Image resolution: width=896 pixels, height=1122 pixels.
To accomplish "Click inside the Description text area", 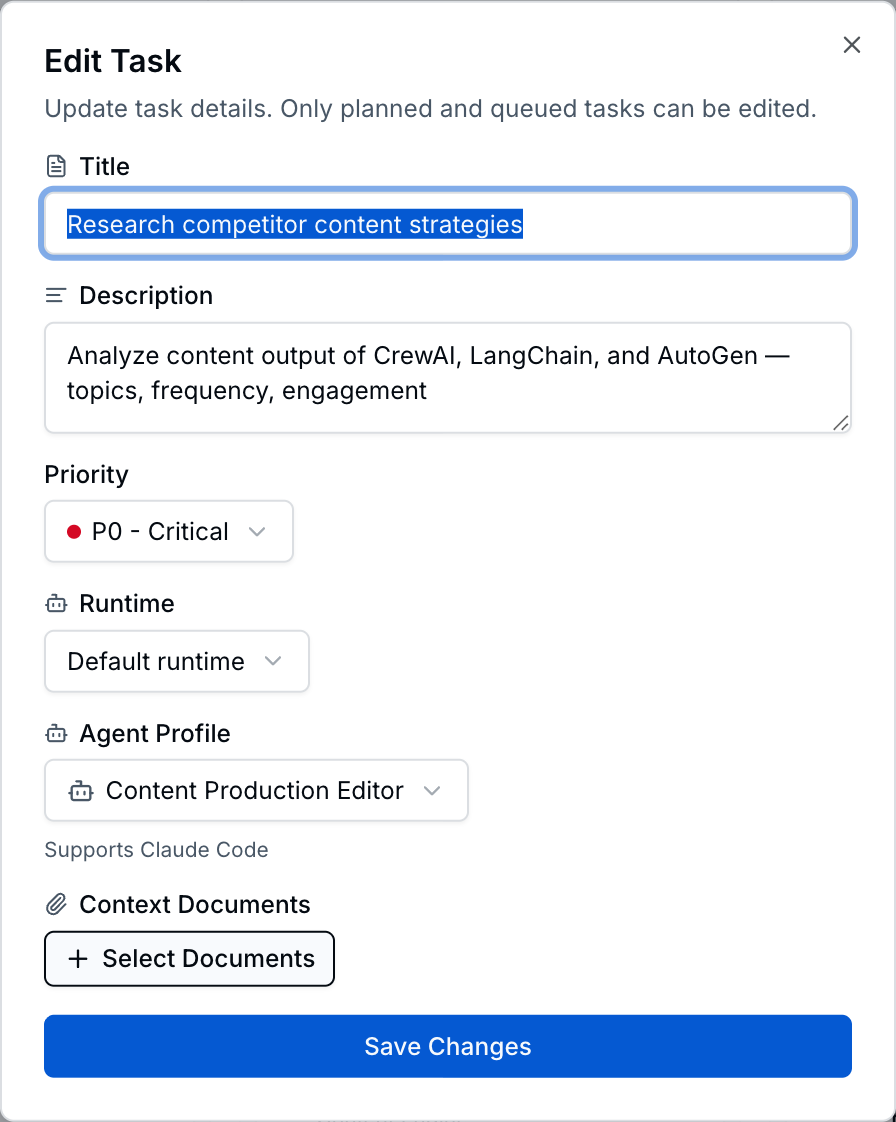I will pos(447,378).
